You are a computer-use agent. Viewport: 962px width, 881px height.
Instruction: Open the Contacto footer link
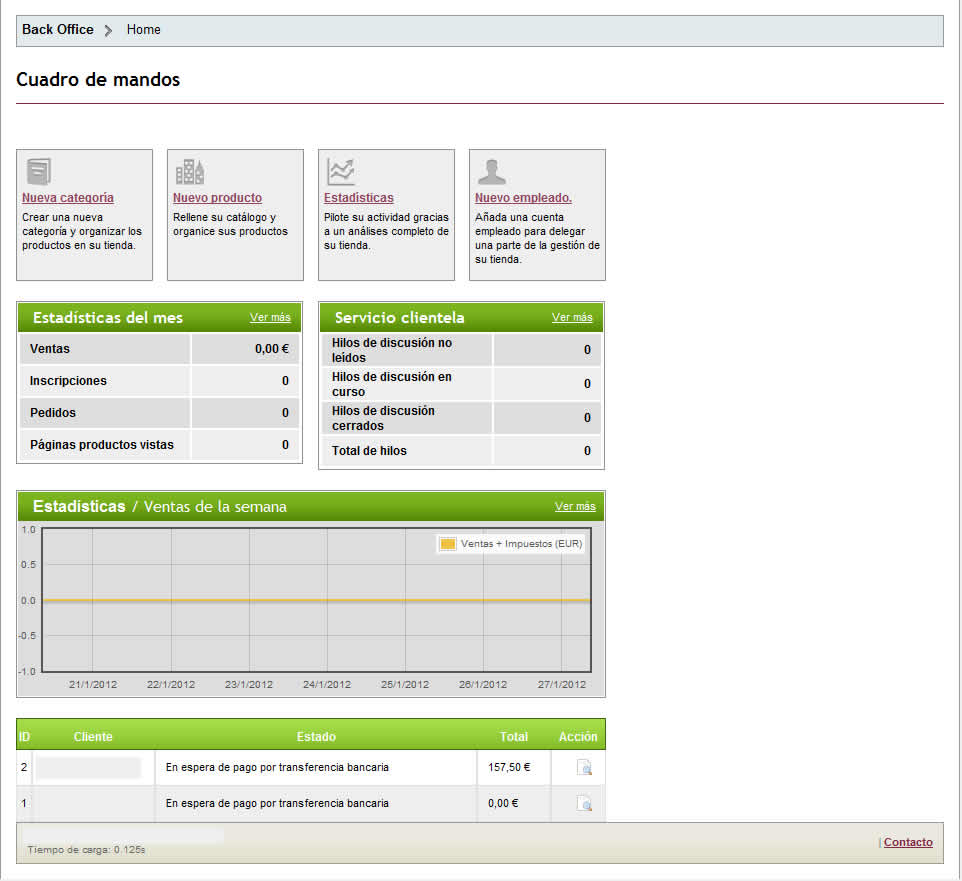pos(908,842)
